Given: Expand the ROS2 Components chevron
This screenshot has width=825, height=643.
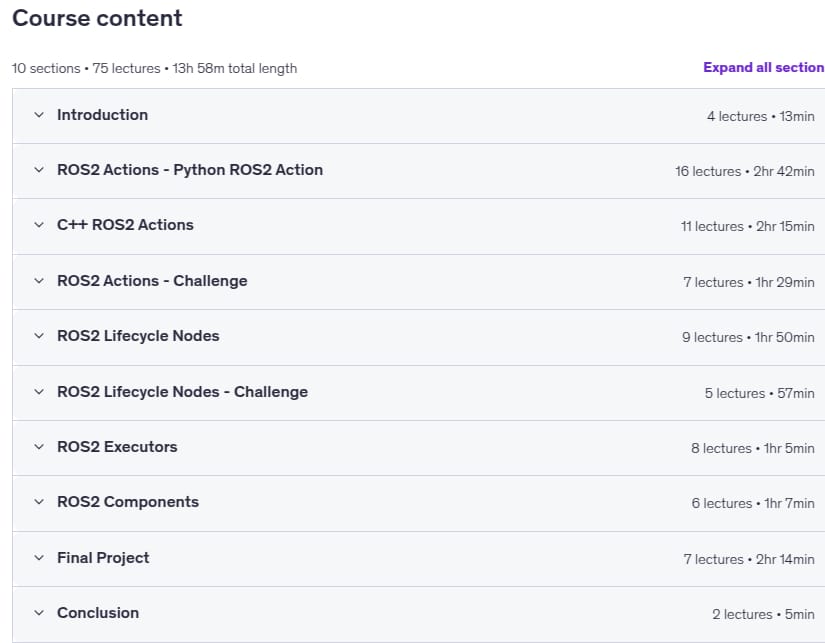Looking at the screenshot, I should [39, 502].
